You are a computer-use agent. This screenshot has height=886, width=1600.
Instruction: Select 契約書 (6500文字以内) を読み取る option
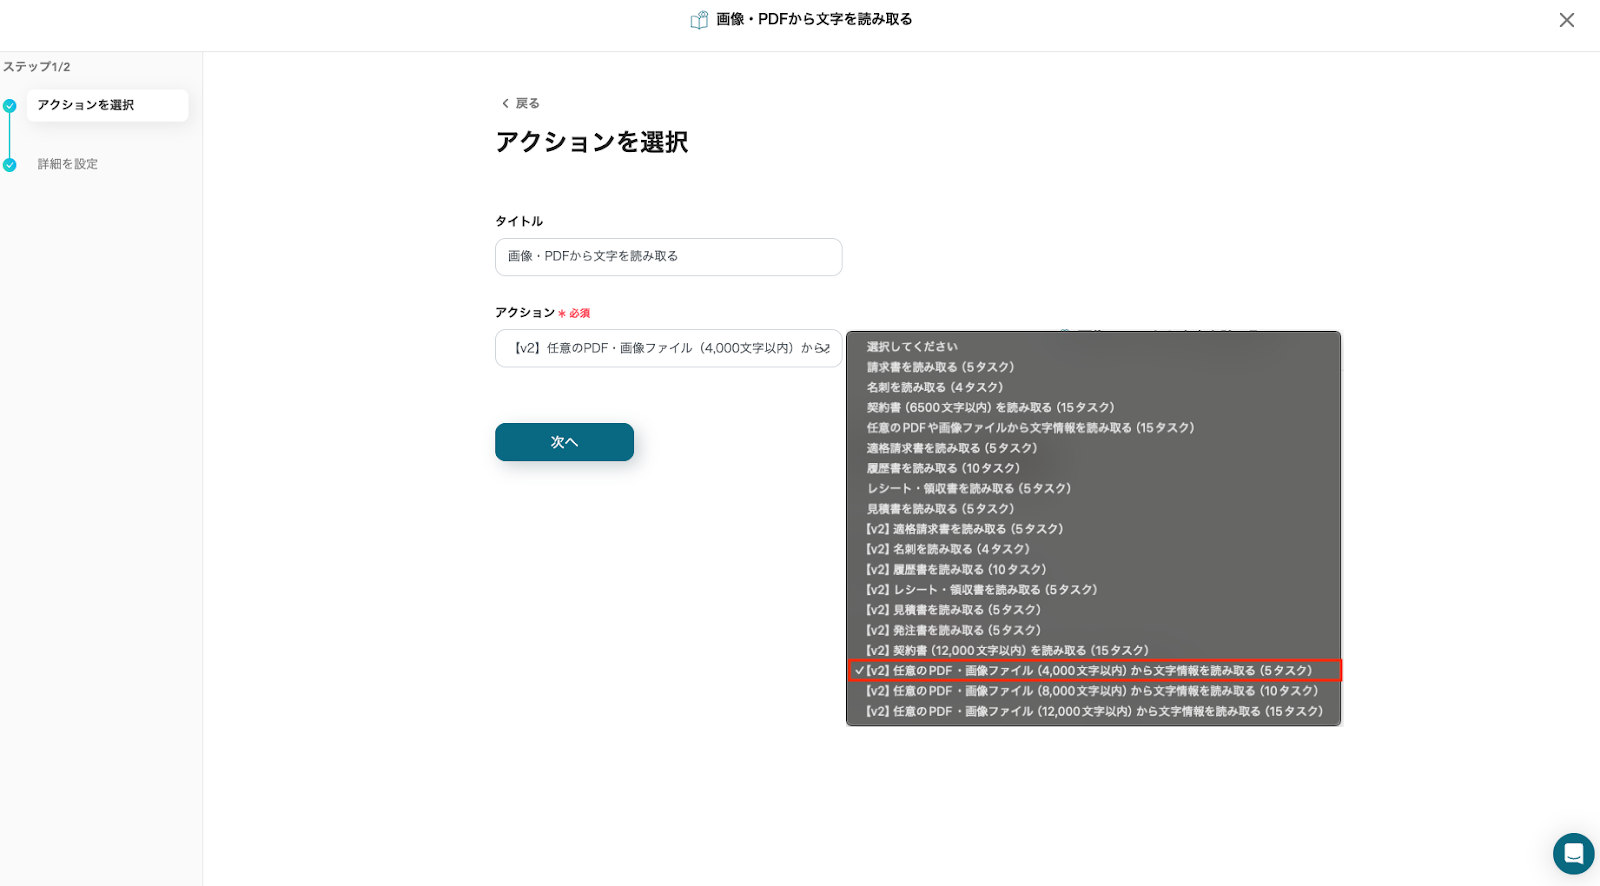click(x=990, y=408)
